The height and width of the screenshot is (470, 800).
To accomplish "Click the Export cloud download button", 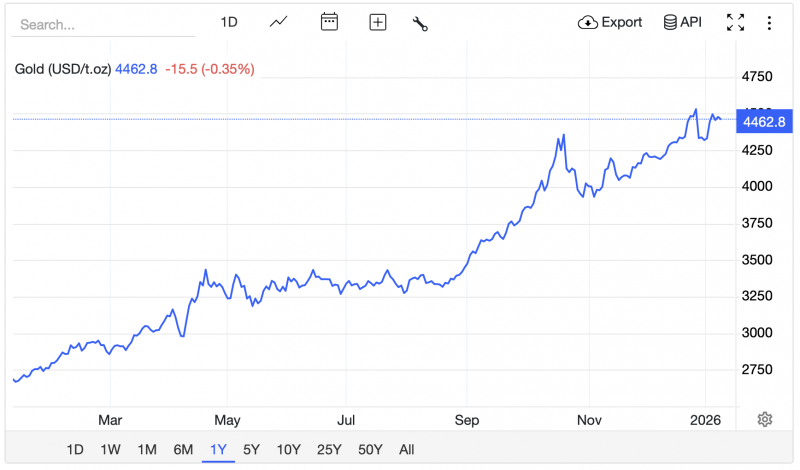I will [610, 22].
